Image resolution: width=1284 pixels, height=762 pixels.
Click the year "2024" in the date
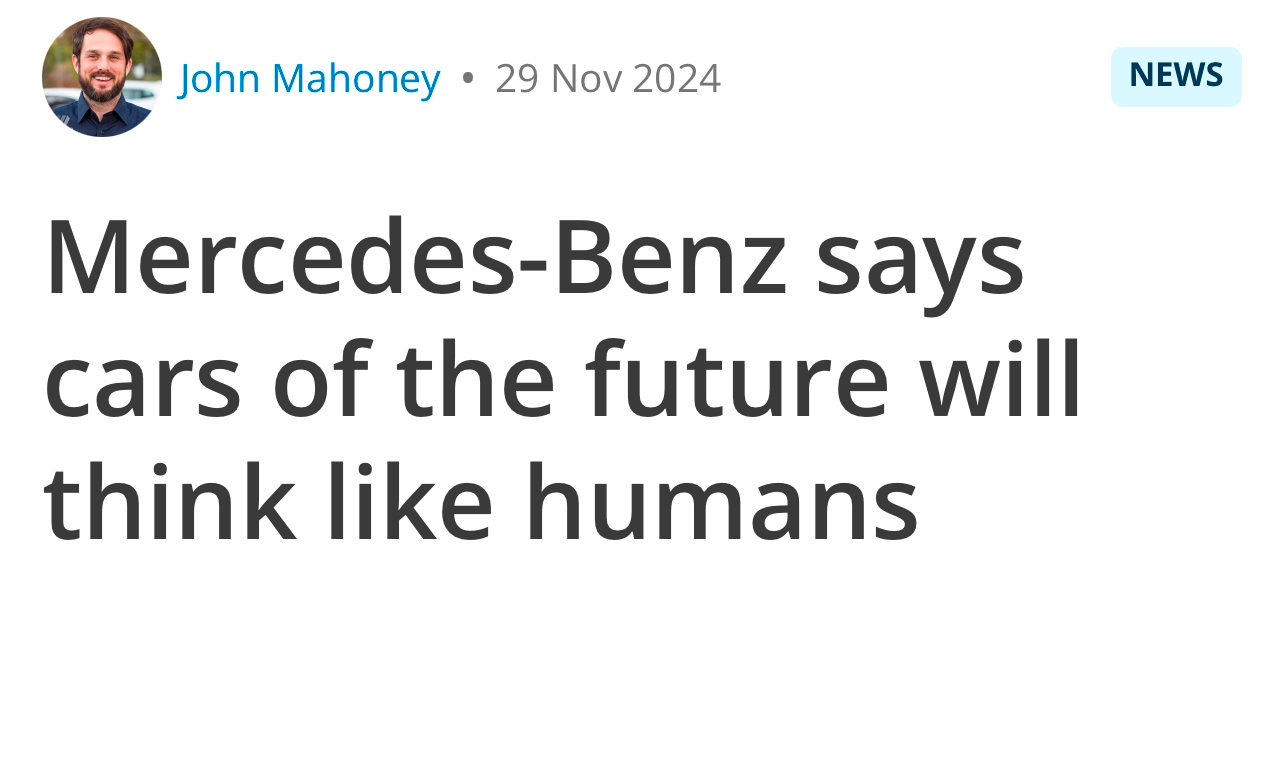677,78
